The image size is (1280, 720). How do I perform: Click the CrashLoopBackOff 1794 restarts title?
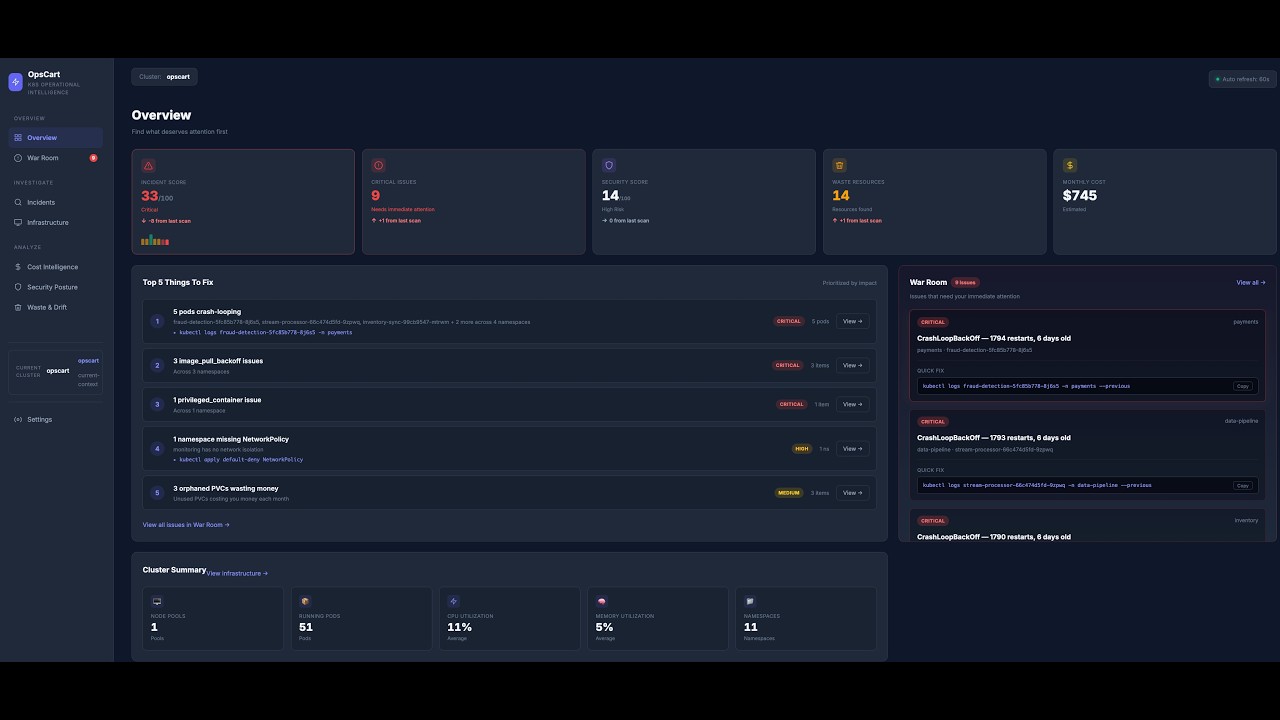pyautogui.click(x=994, y=338)
